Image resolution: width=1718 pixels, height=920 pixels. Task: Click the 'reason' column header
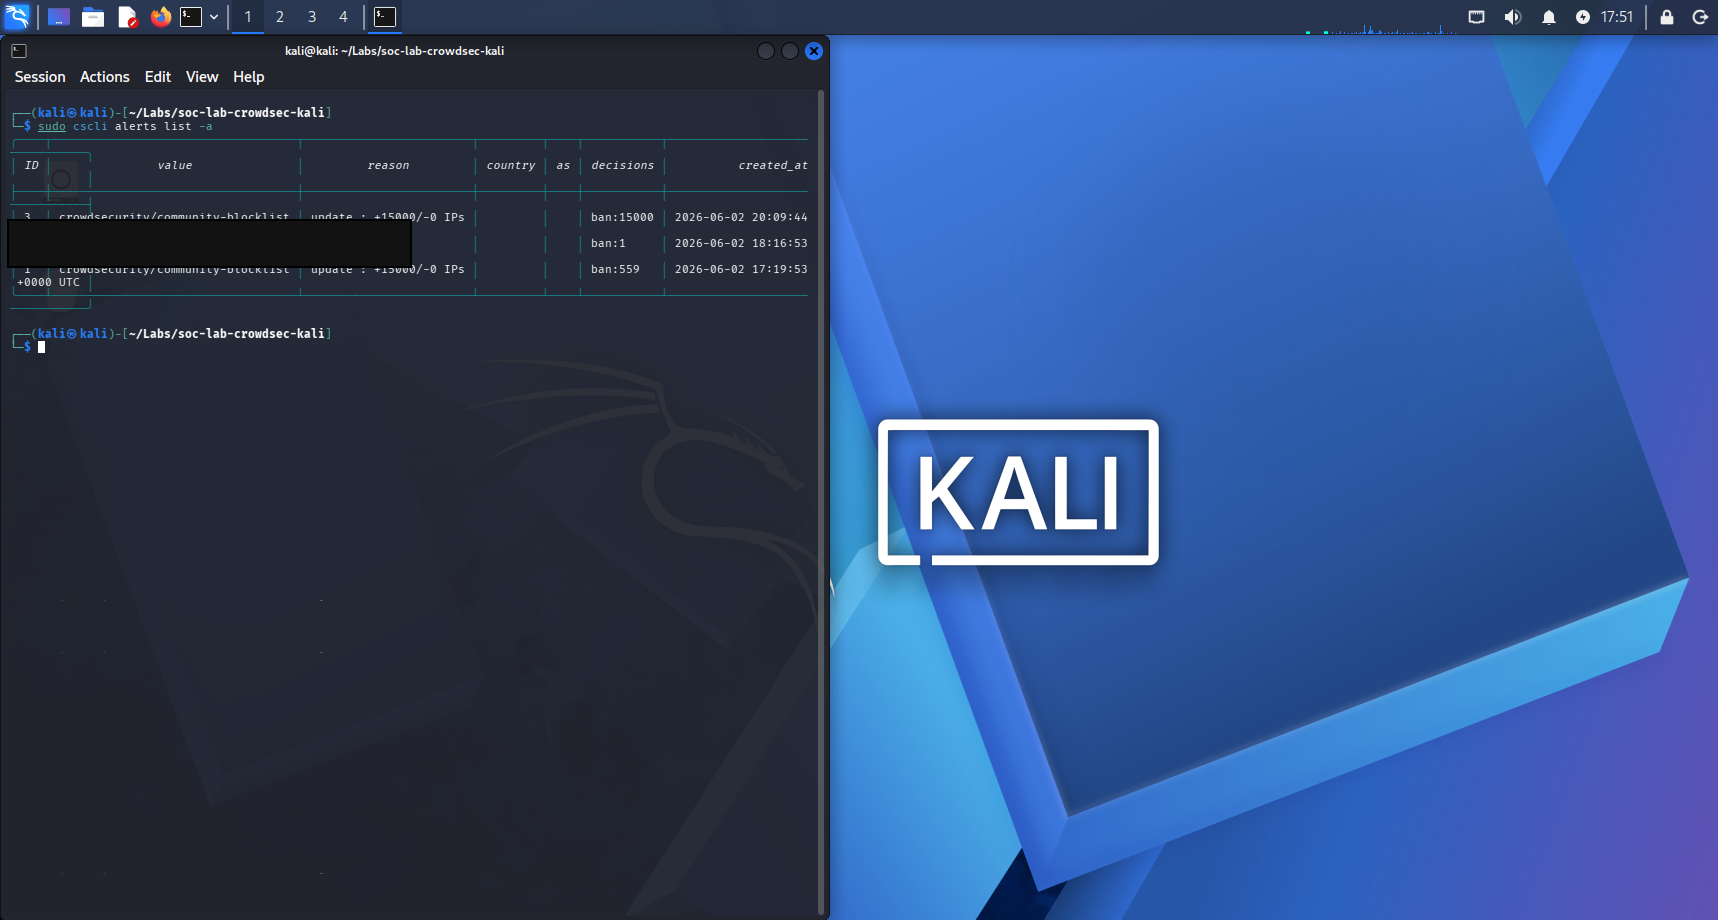389,166
